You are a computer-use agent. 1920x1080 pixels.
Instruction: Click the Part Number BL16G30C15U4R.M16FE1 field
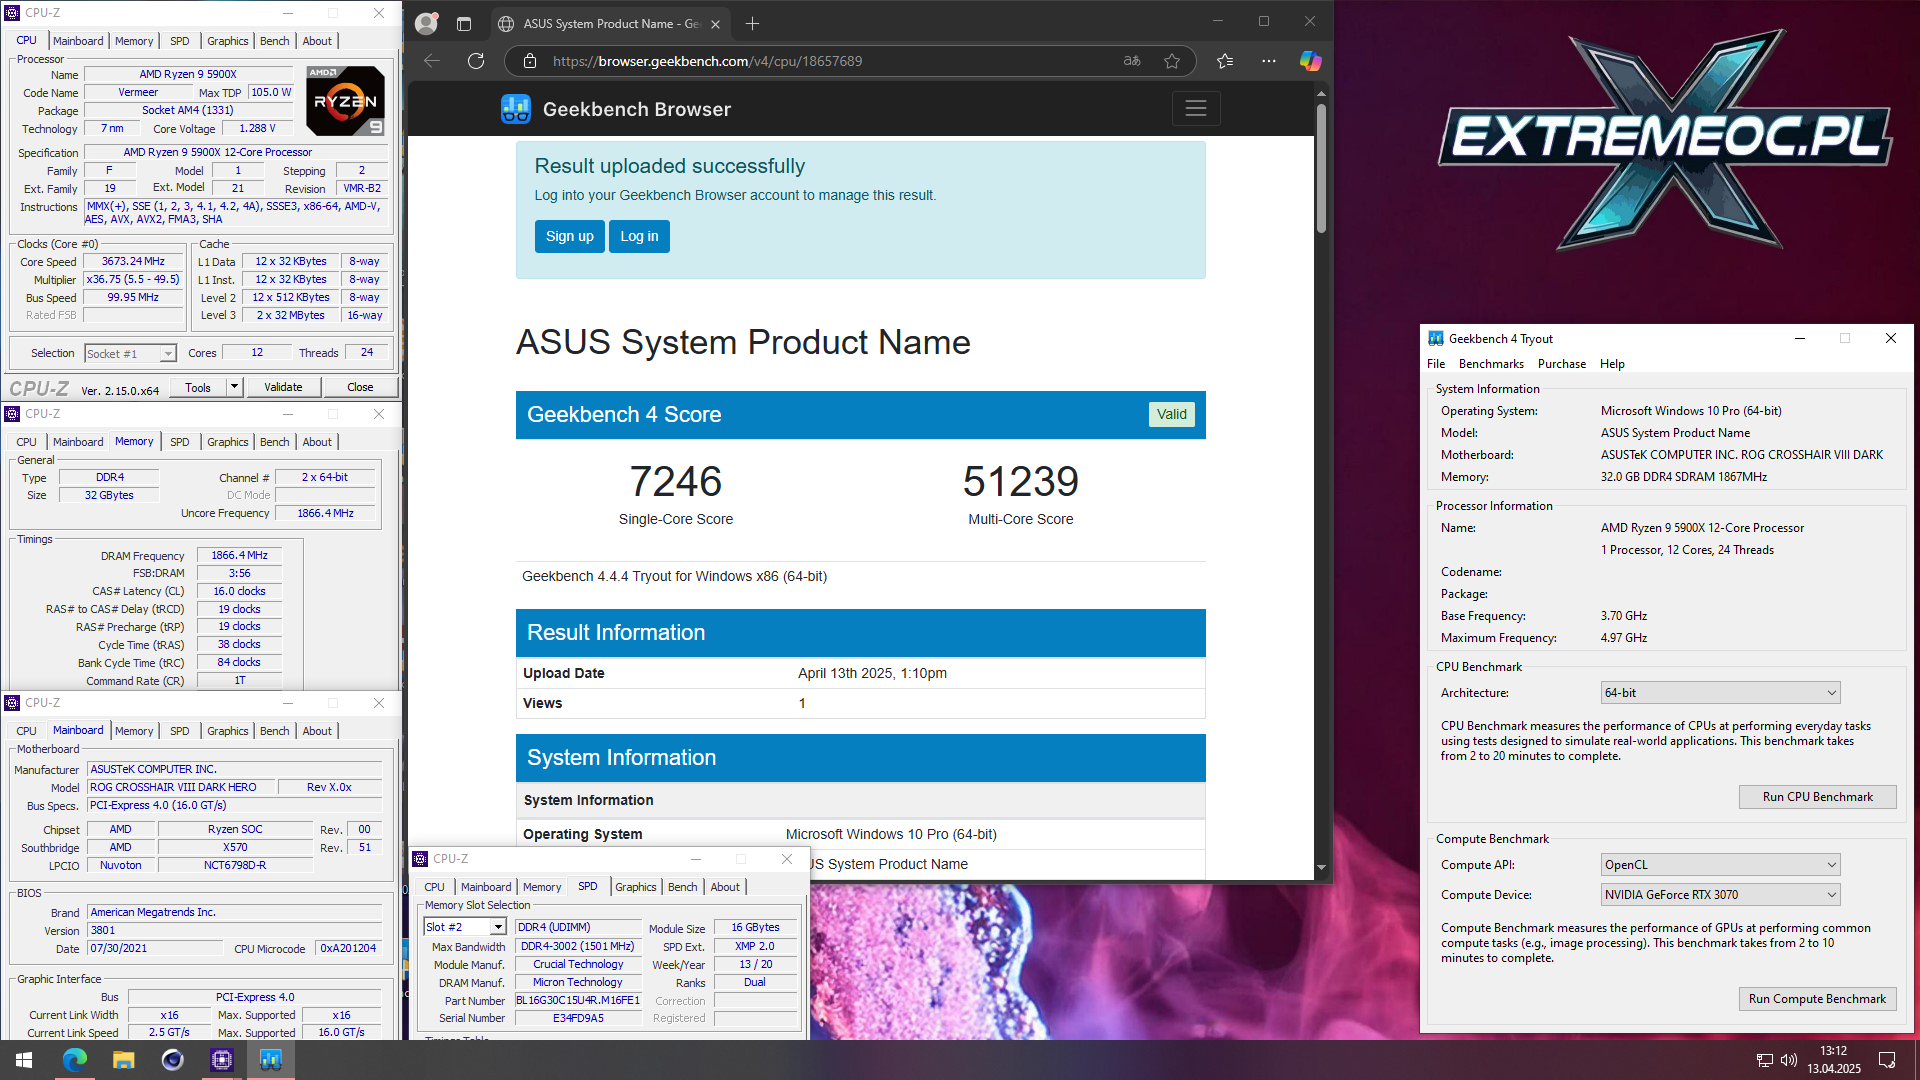pyautogui.click(x=578, y=1001)
